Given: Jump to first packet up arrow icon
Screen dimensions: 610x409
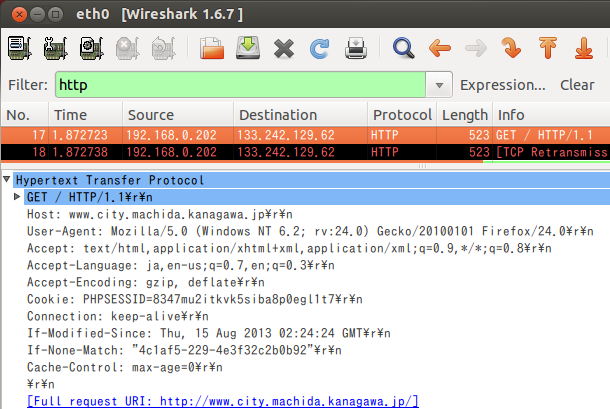Looking at the screenshot, I should pyautogui.click(x=548, y=48).
